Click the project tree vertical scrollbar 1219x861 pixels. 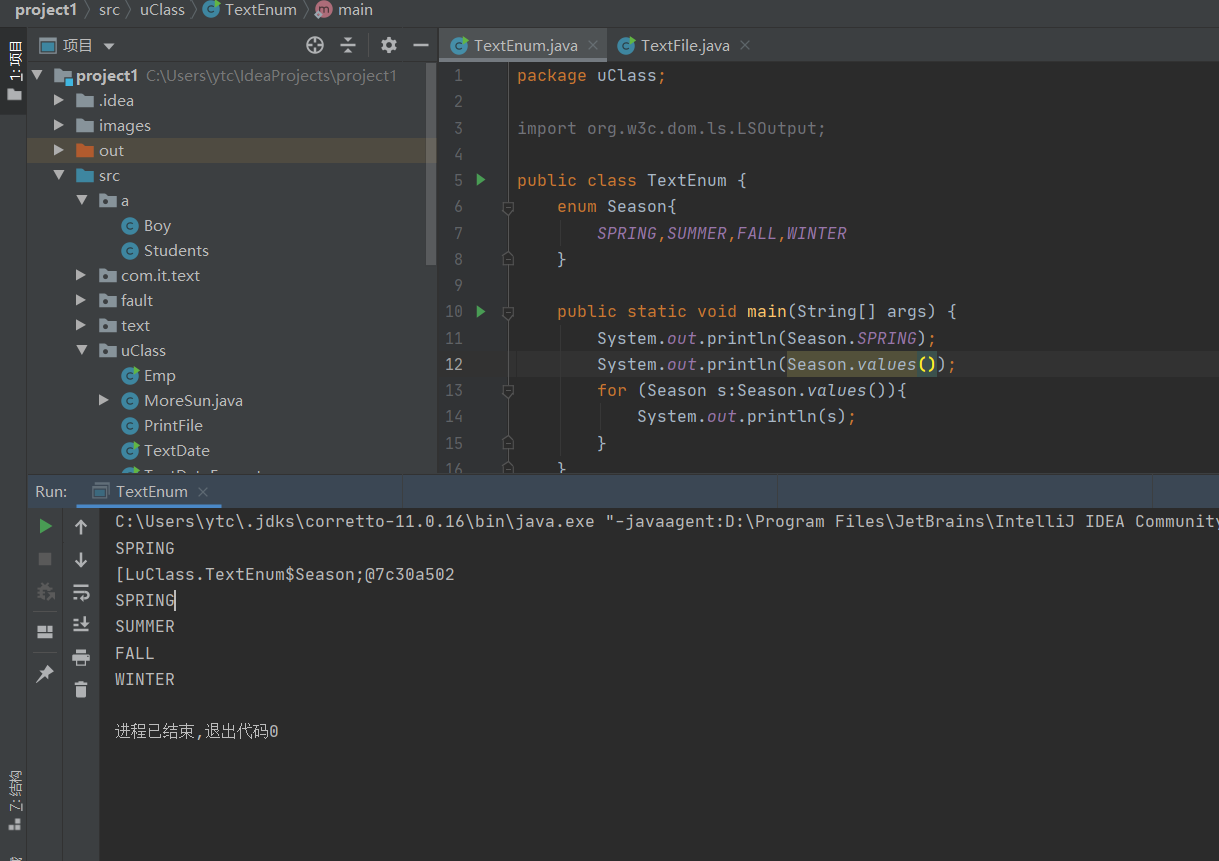(x=431, y=165)
